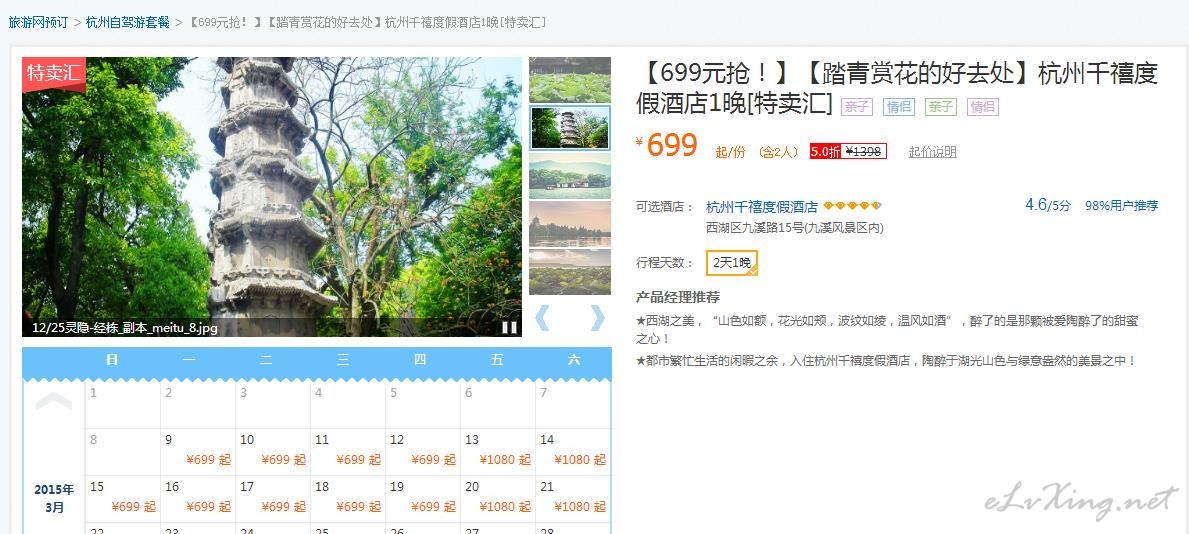
Task: Click the blue 情侣 tag
Action: (x=899, y=106)
